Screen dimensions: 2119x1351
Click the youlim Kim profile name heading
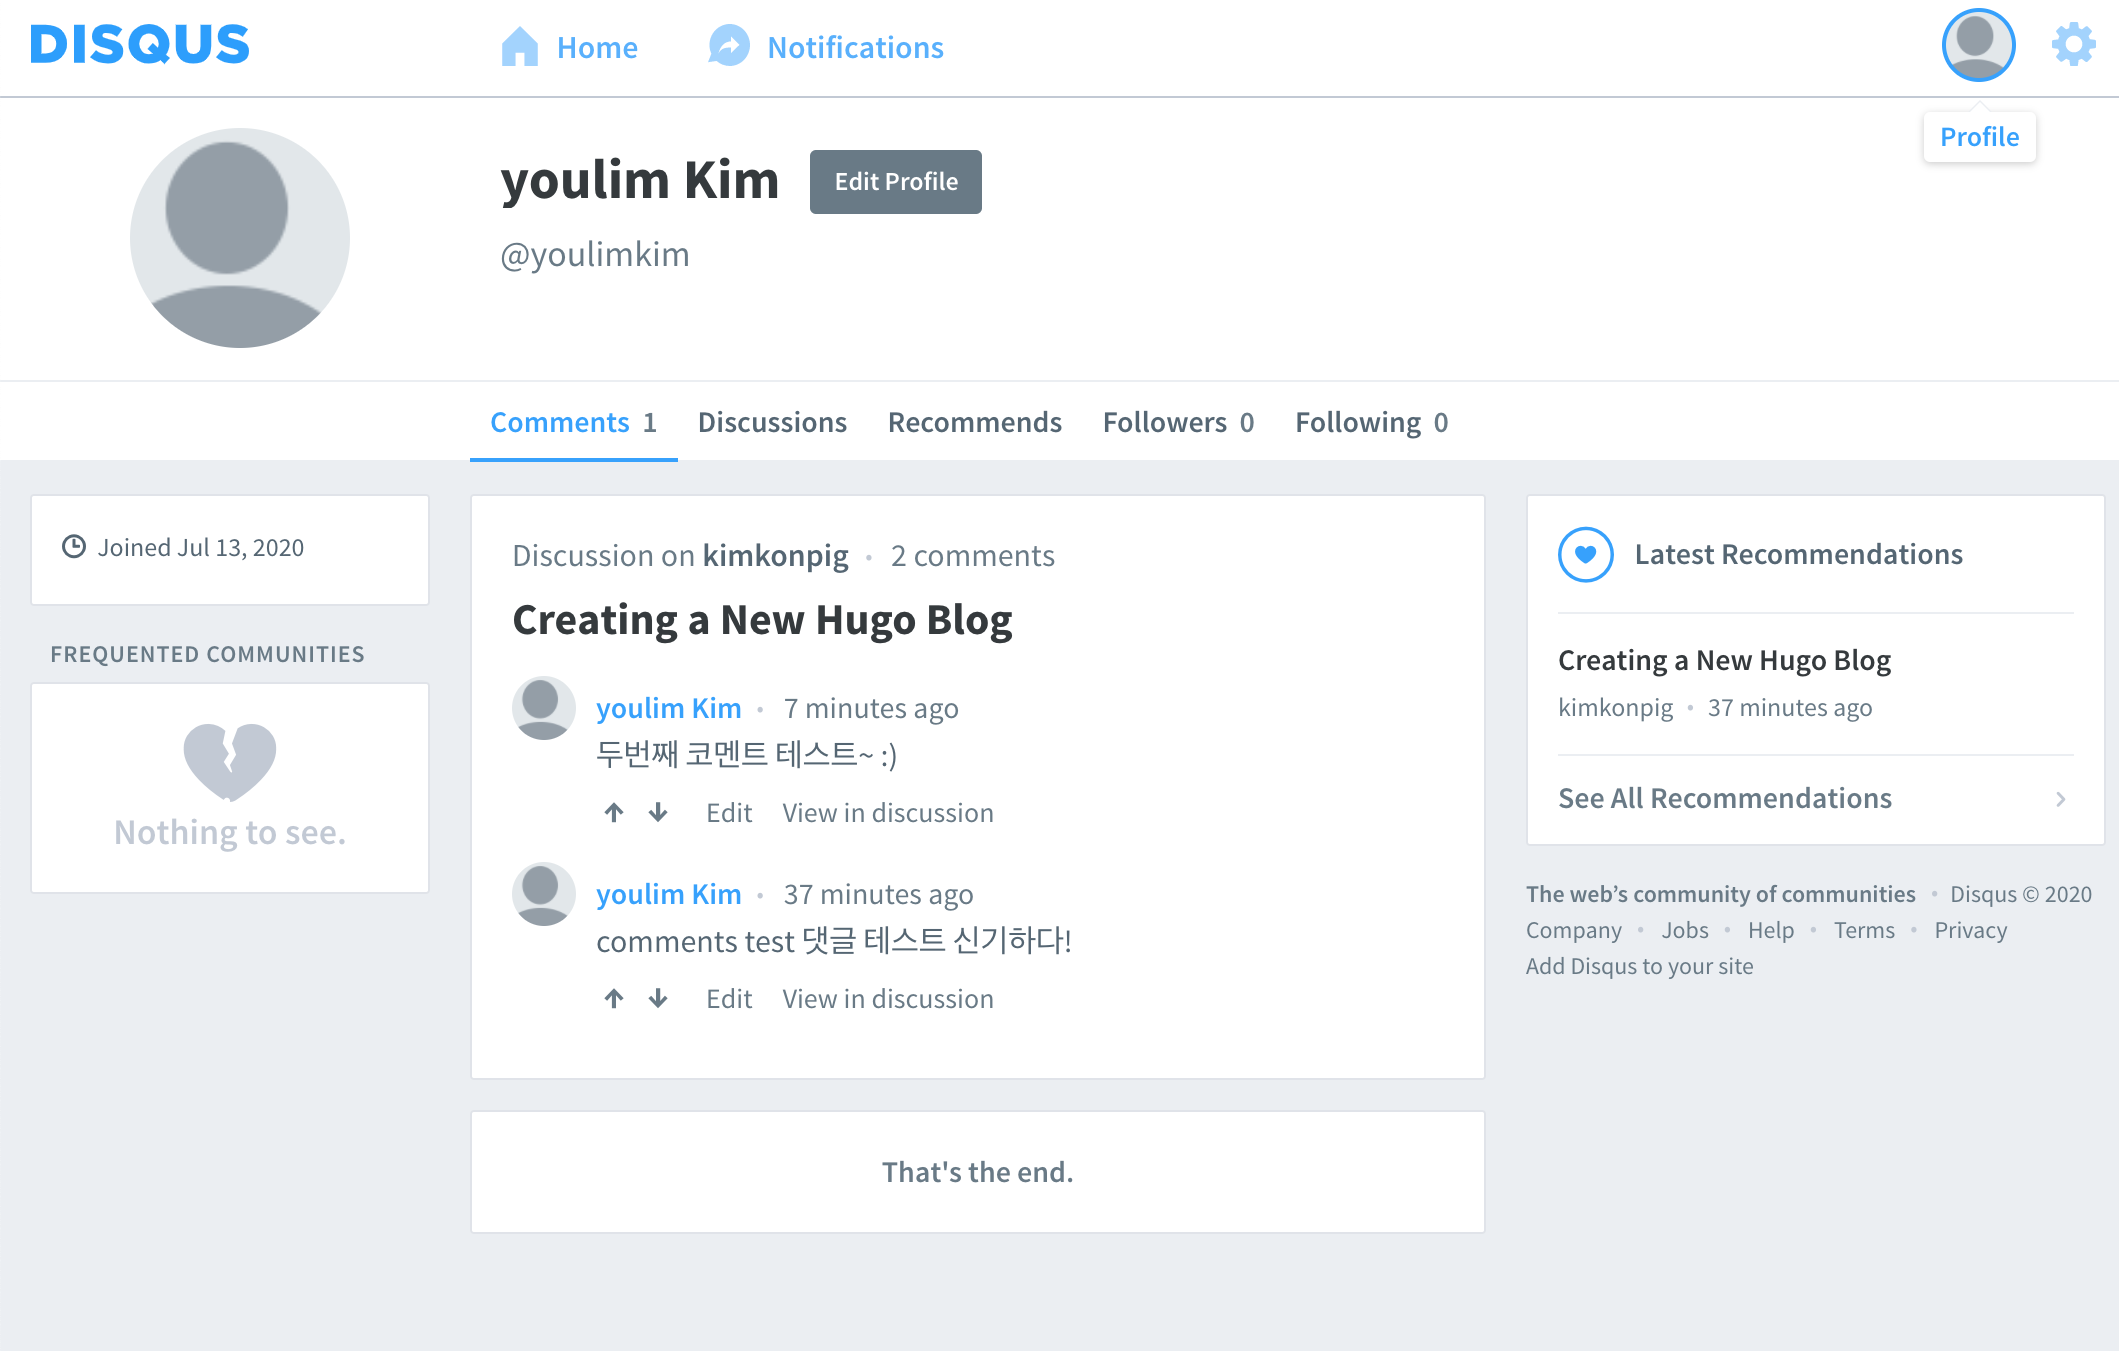click(640, 180)
